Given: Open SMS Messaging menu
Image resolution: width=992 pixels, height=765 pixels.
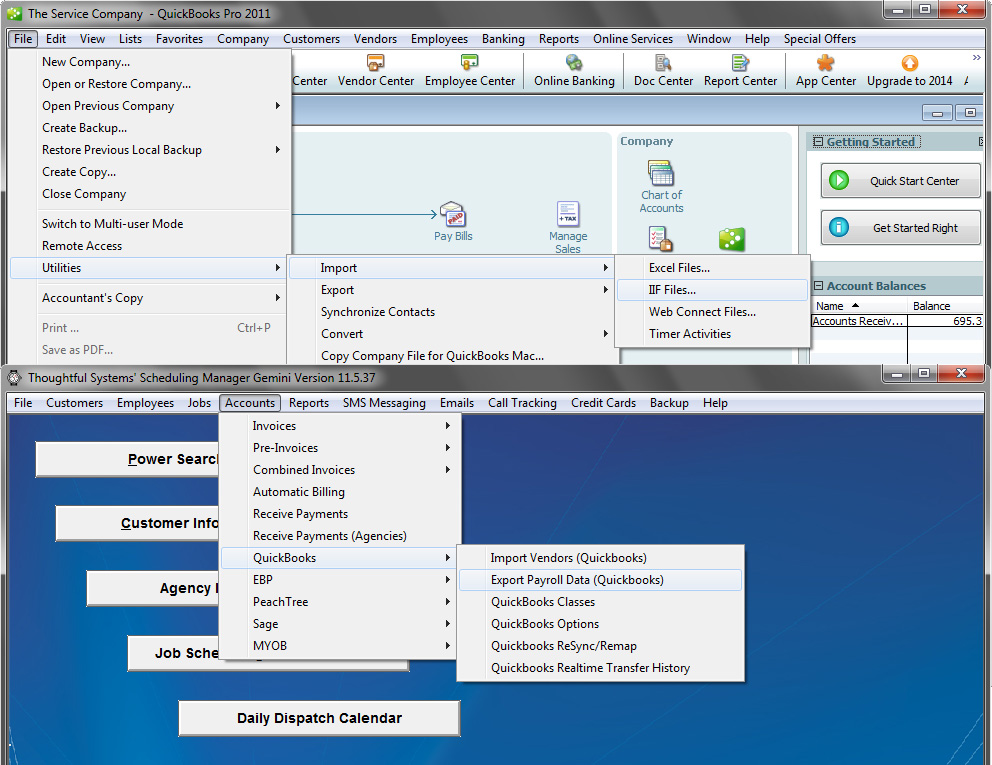Looking at the screenshot, I should tap(384, 403).
